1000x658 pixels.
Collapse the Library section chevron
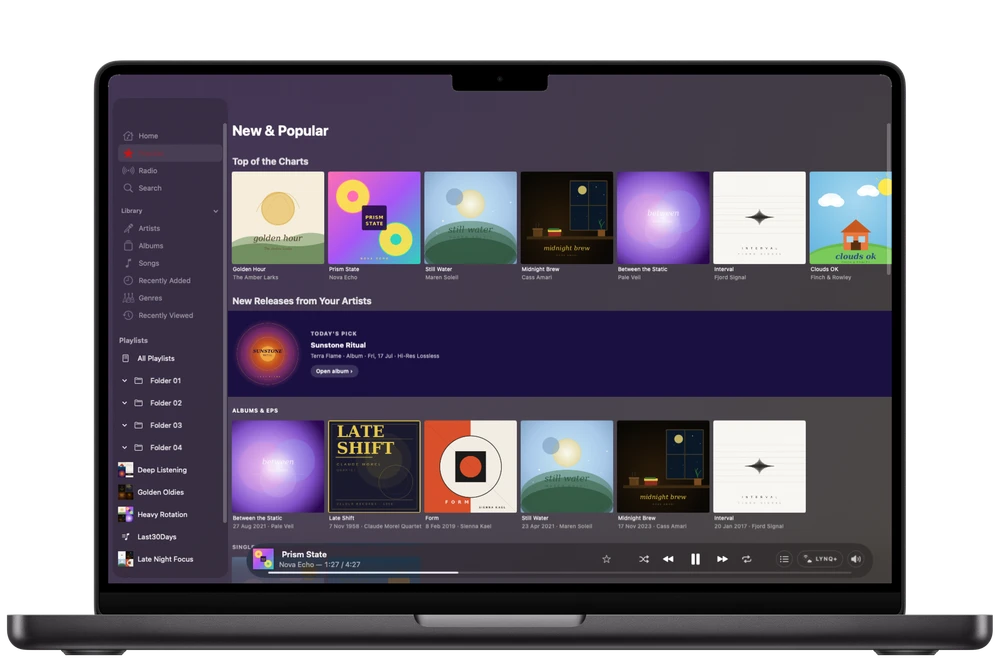216,211
